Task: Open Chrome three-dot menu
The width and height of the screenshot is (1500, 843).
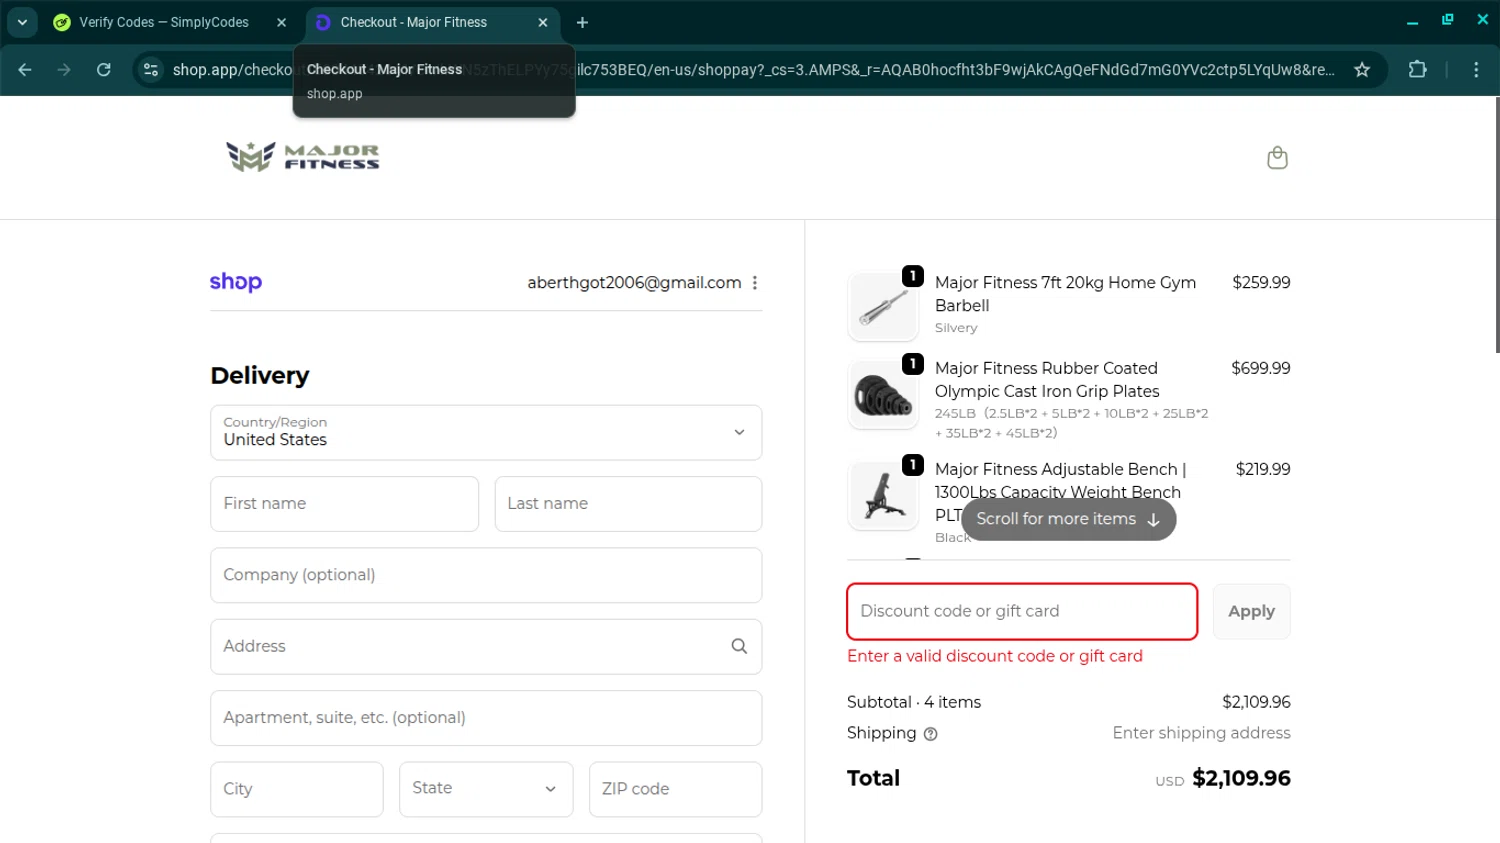Action: click(1476, 69)
